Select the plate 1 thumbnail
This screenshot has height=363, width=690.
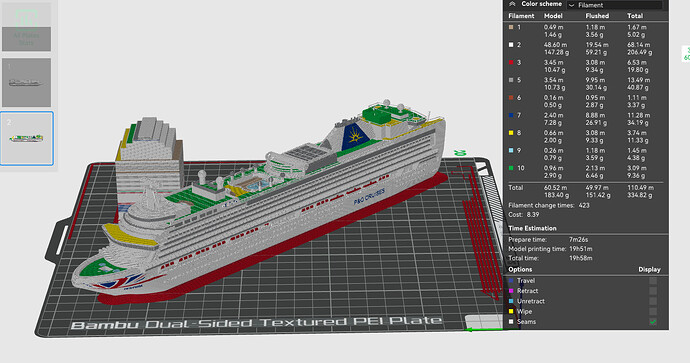click(26, 82)
